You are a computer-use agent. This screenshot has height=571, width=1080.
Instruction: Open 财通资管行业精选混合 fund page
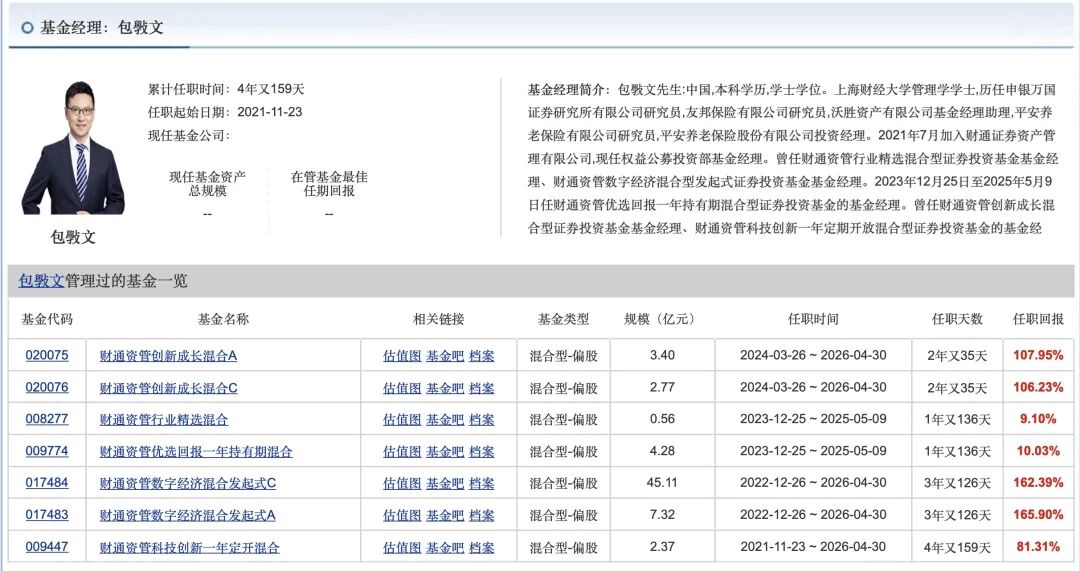pyautogui.click(x=164, y=419)
